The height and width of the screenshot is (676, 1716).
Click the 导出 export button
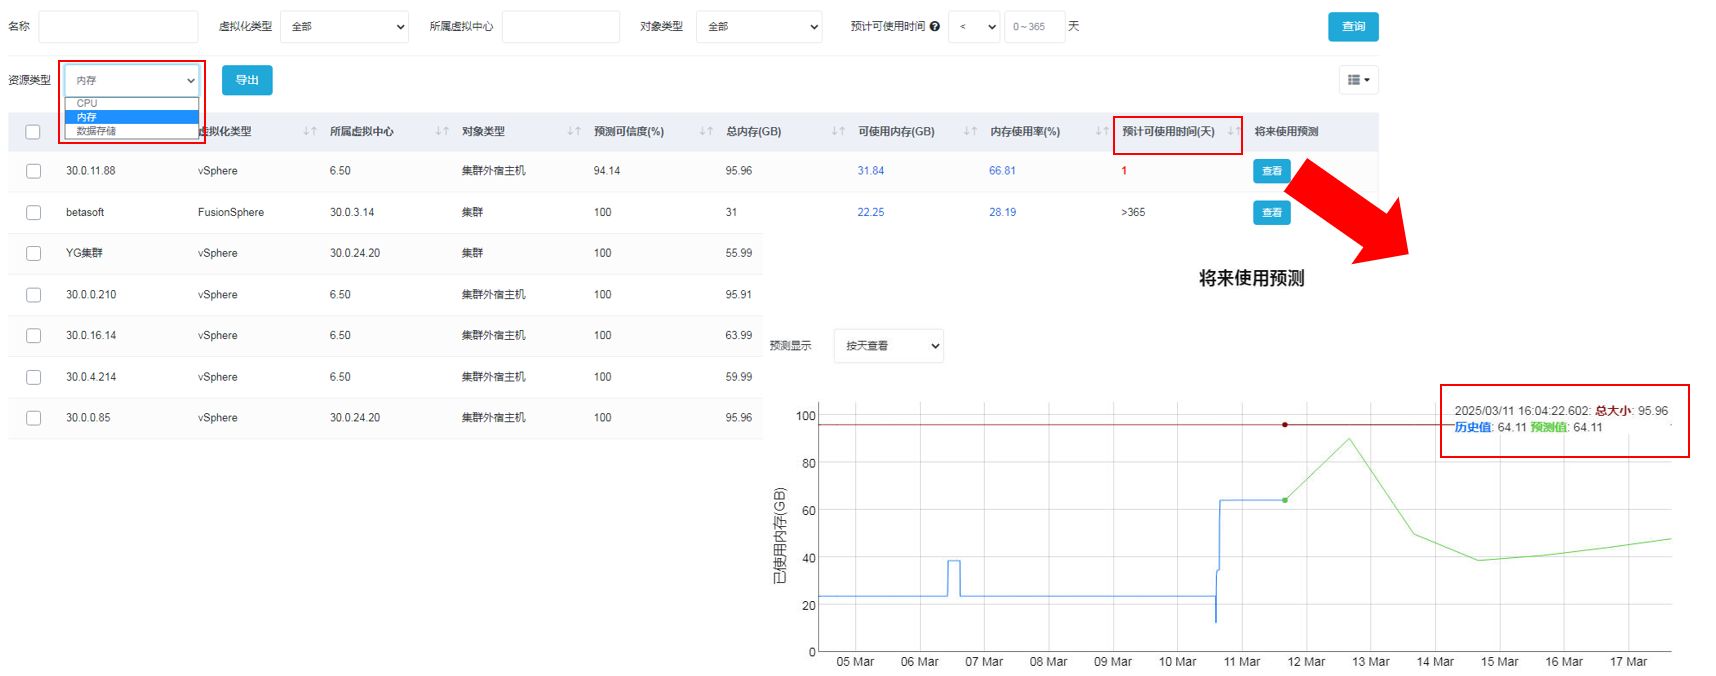[x=247, y=80]
